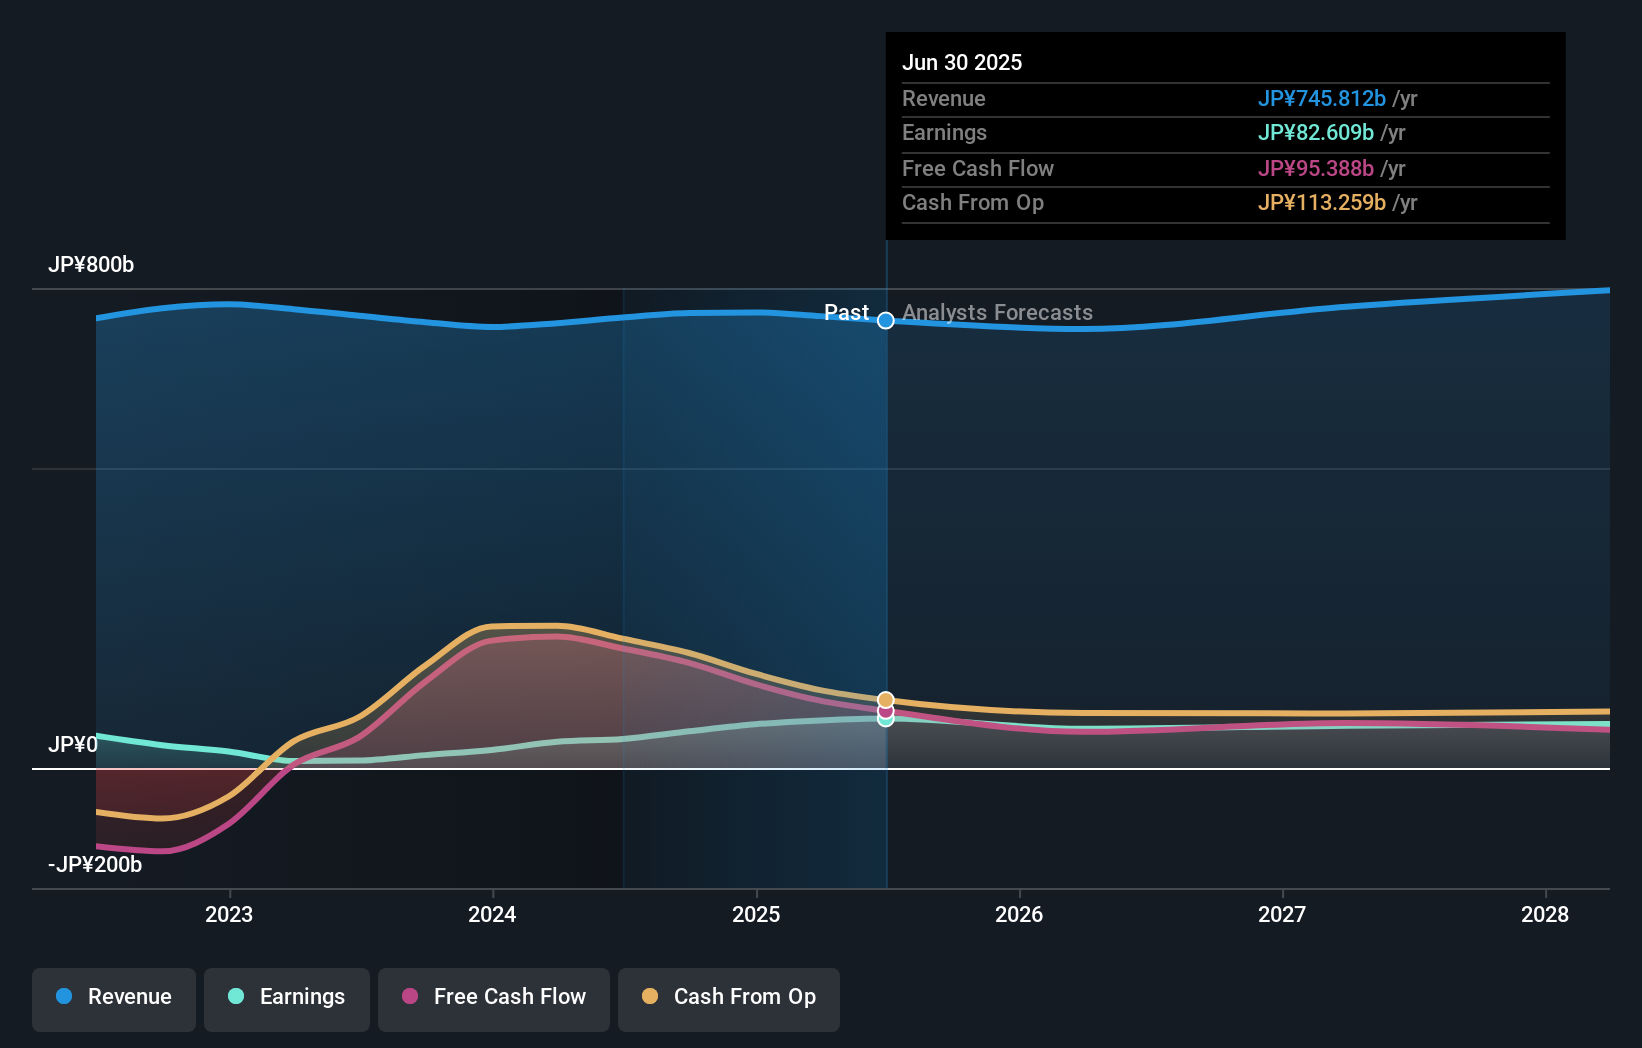The image size is (1642, 1048).
Task: Select the Analysts Forecasts label
Action: coord(997,312)
